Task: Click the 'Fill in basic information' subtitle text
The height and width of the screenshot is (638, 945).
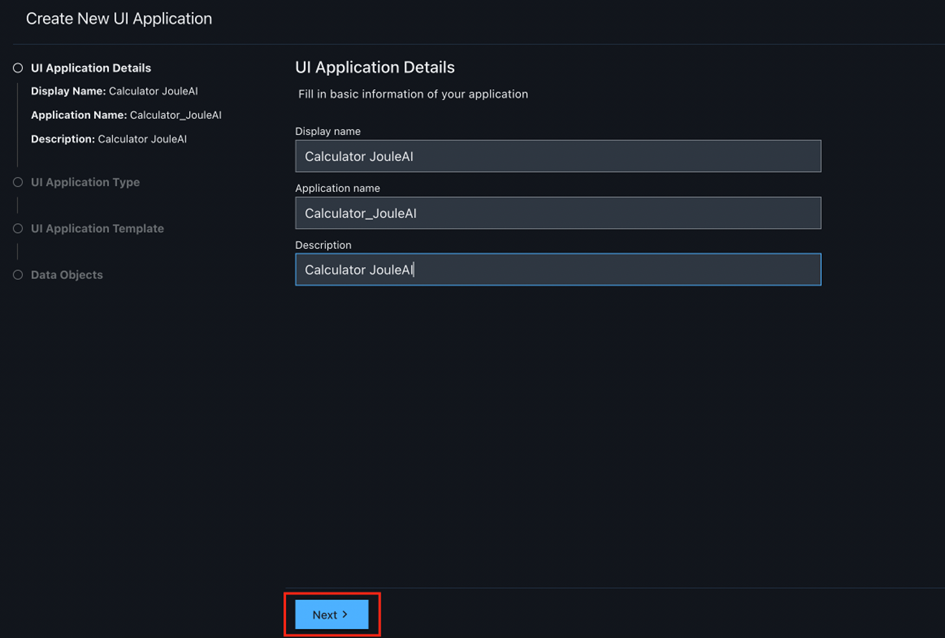Action: 413,94
